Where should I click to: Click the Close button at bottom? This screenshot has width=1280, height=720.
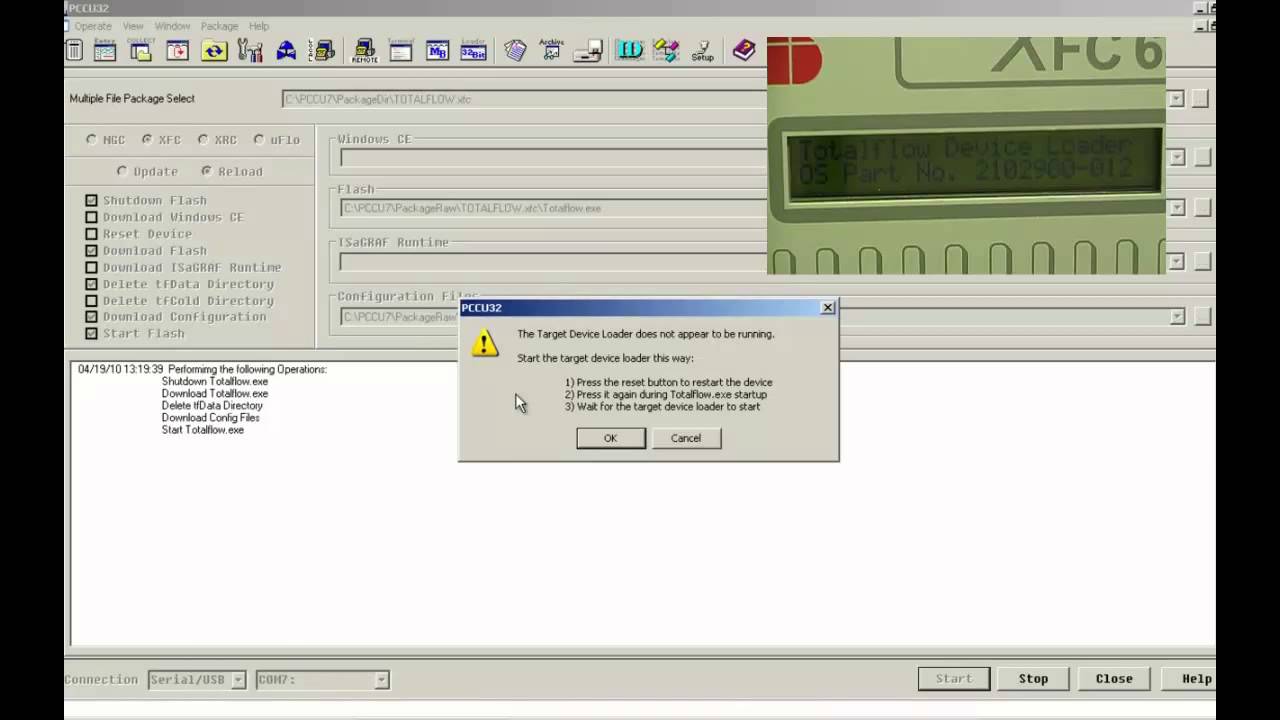point(1114,679)
